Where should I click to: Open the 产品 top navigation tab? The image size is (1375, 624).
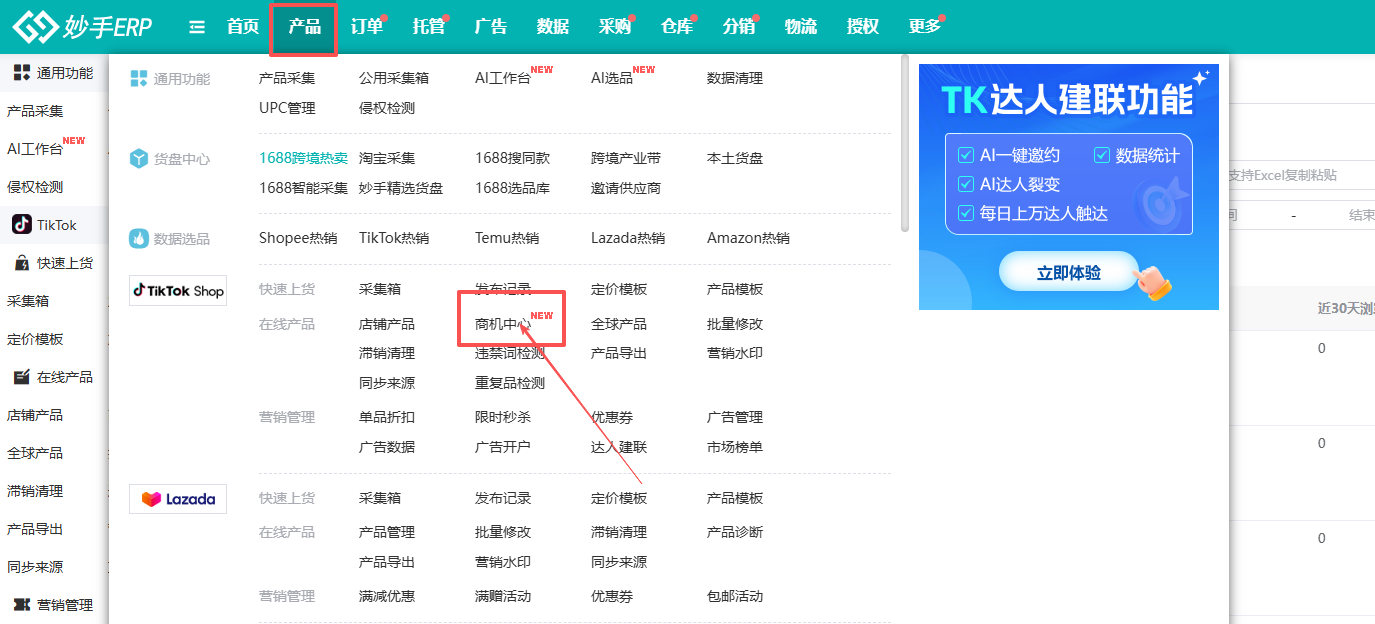tap(304, 27)
